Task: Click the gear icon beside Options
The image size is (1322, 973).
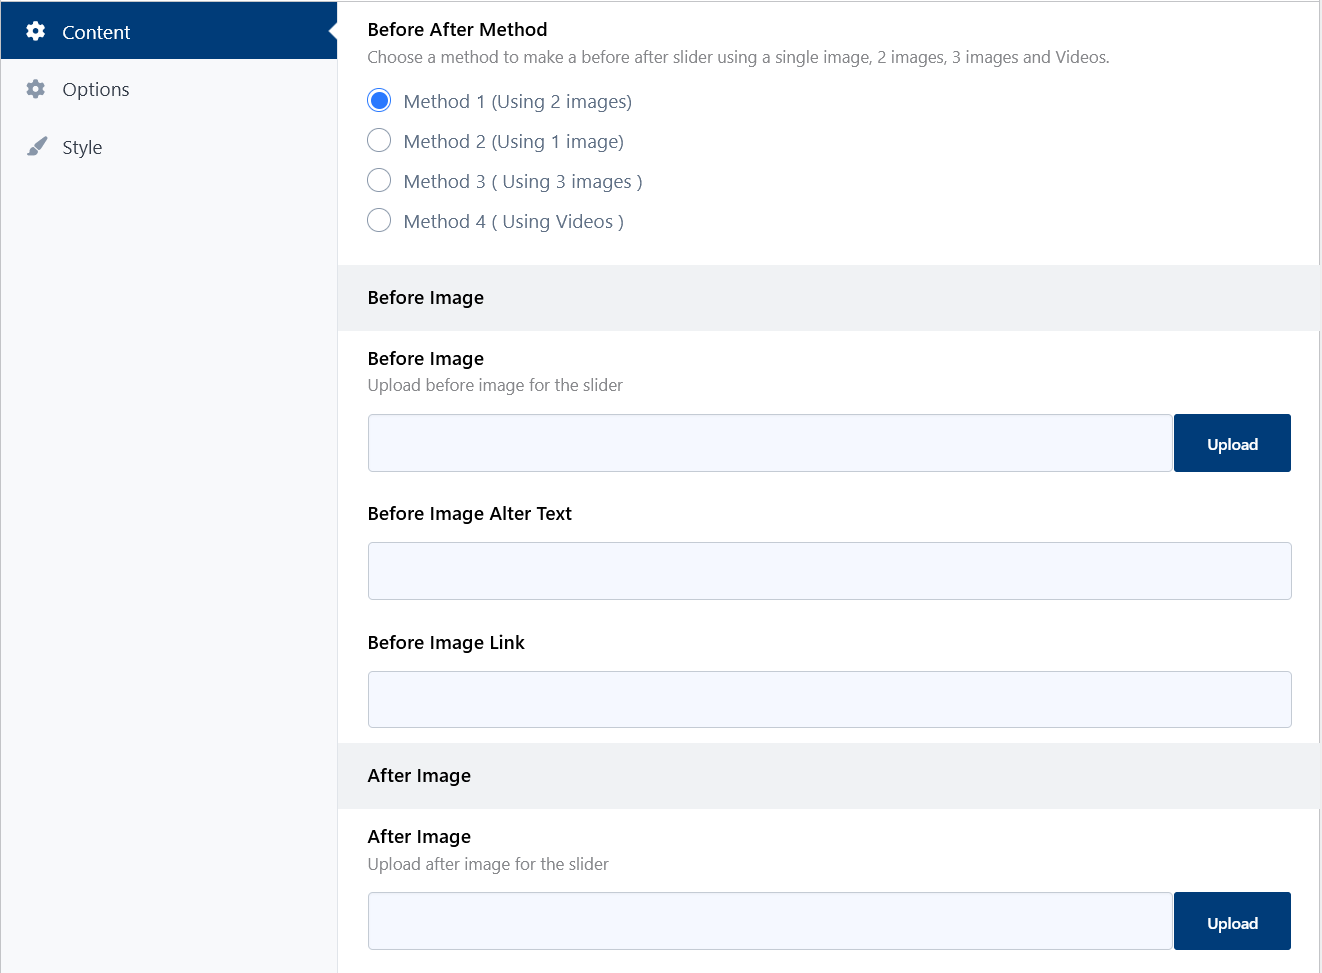Action: [36, 89]
